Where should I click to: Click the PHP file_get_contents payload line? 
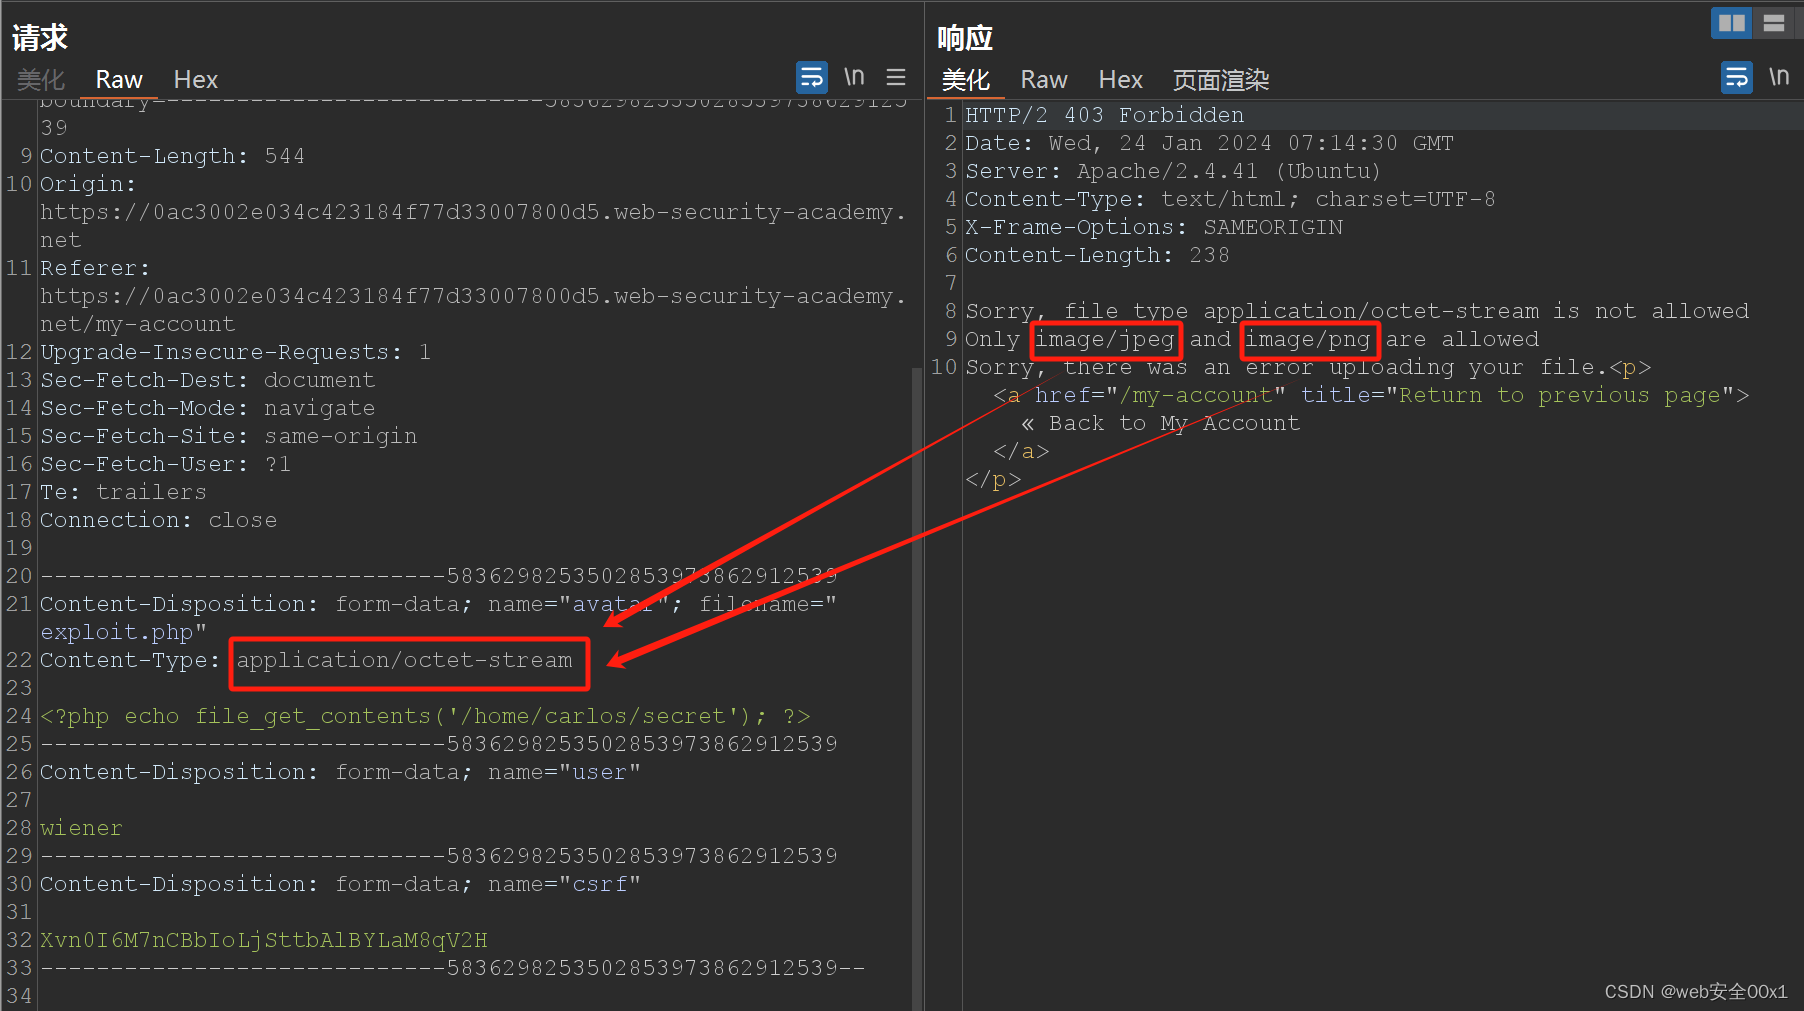click(x=425, y=716)
